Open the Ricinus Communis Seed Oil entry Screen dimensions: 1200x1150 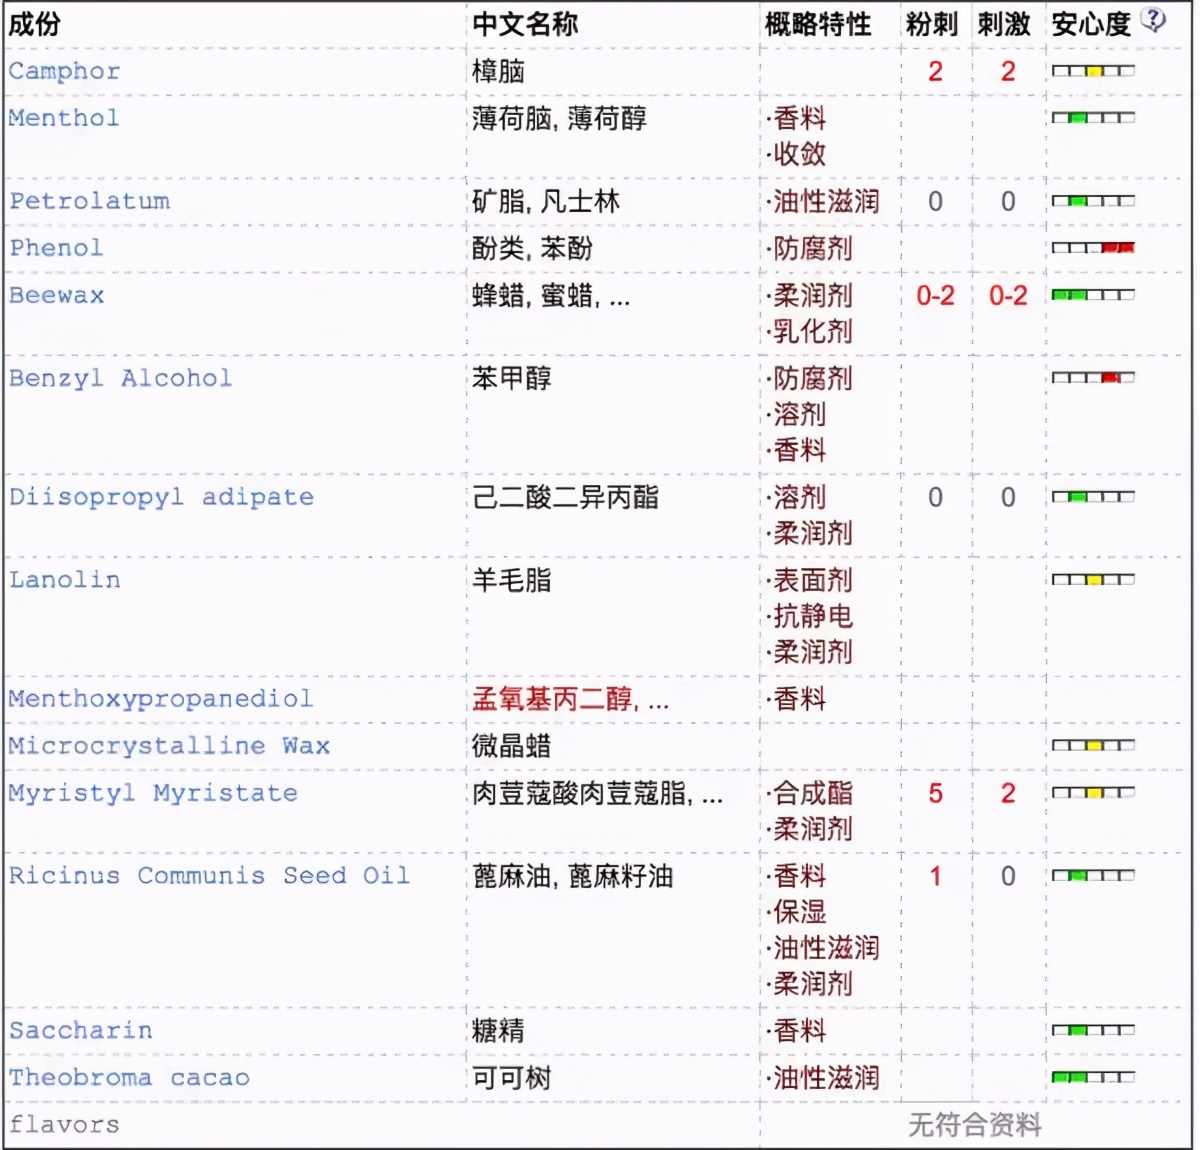pyautogui.click(x=207, y=875)
